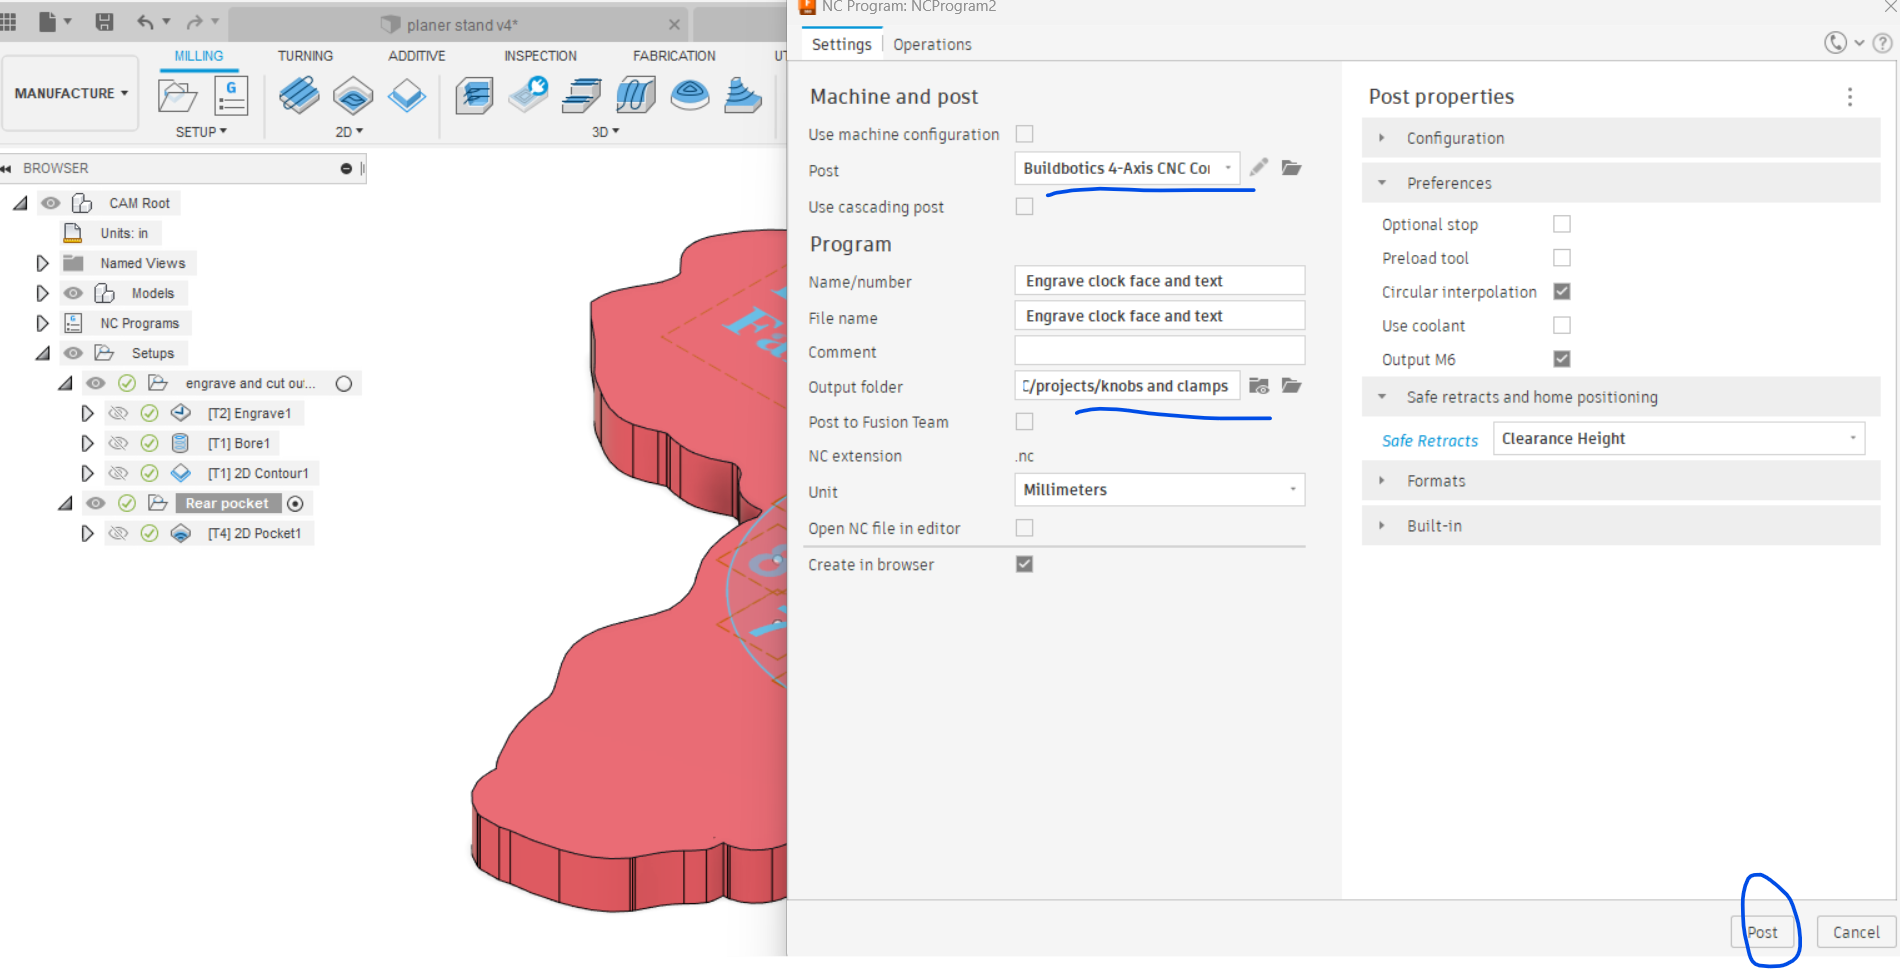
Task: Open the INSPECTION ribbon tab
Action: tap(540, 56)
